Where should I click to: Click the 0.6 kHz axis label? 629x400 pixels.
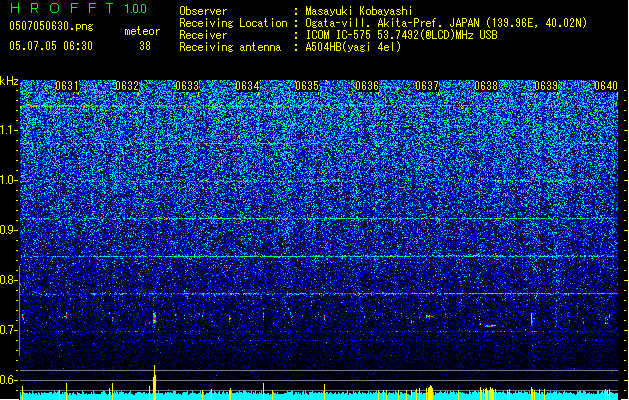click(9, 380)
